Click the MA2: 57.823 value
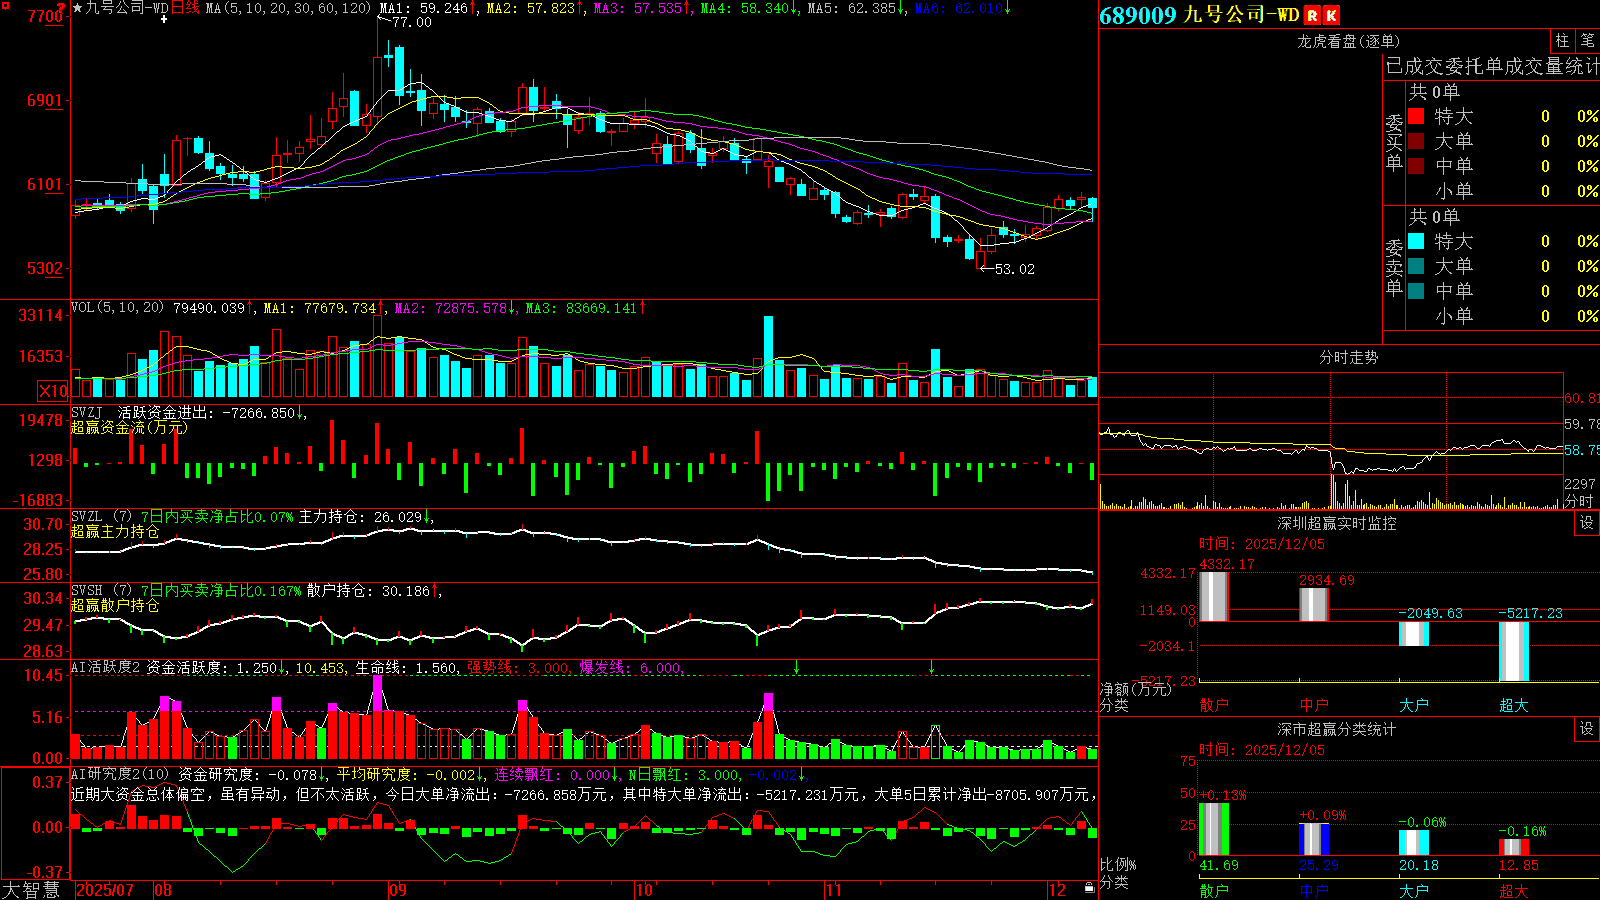1600x900 pixels. [532, 8]
